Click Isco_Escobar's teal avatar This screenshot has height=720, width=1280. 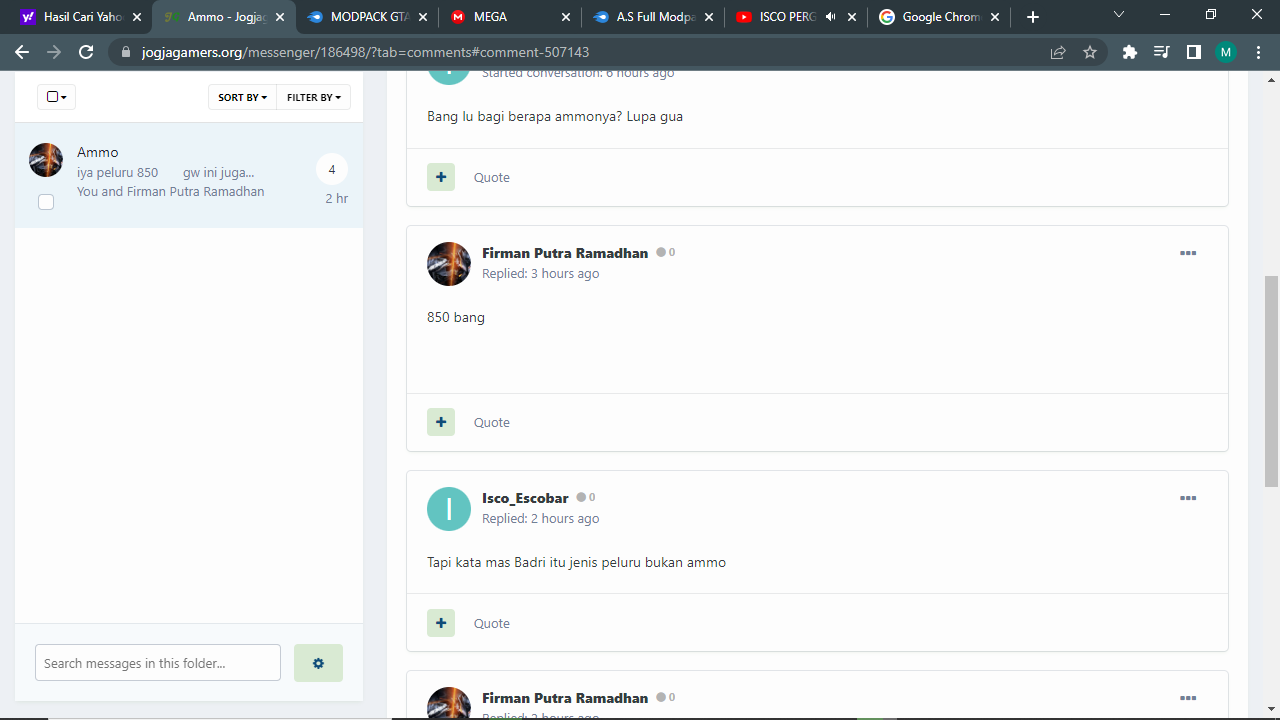click(449, 509)
